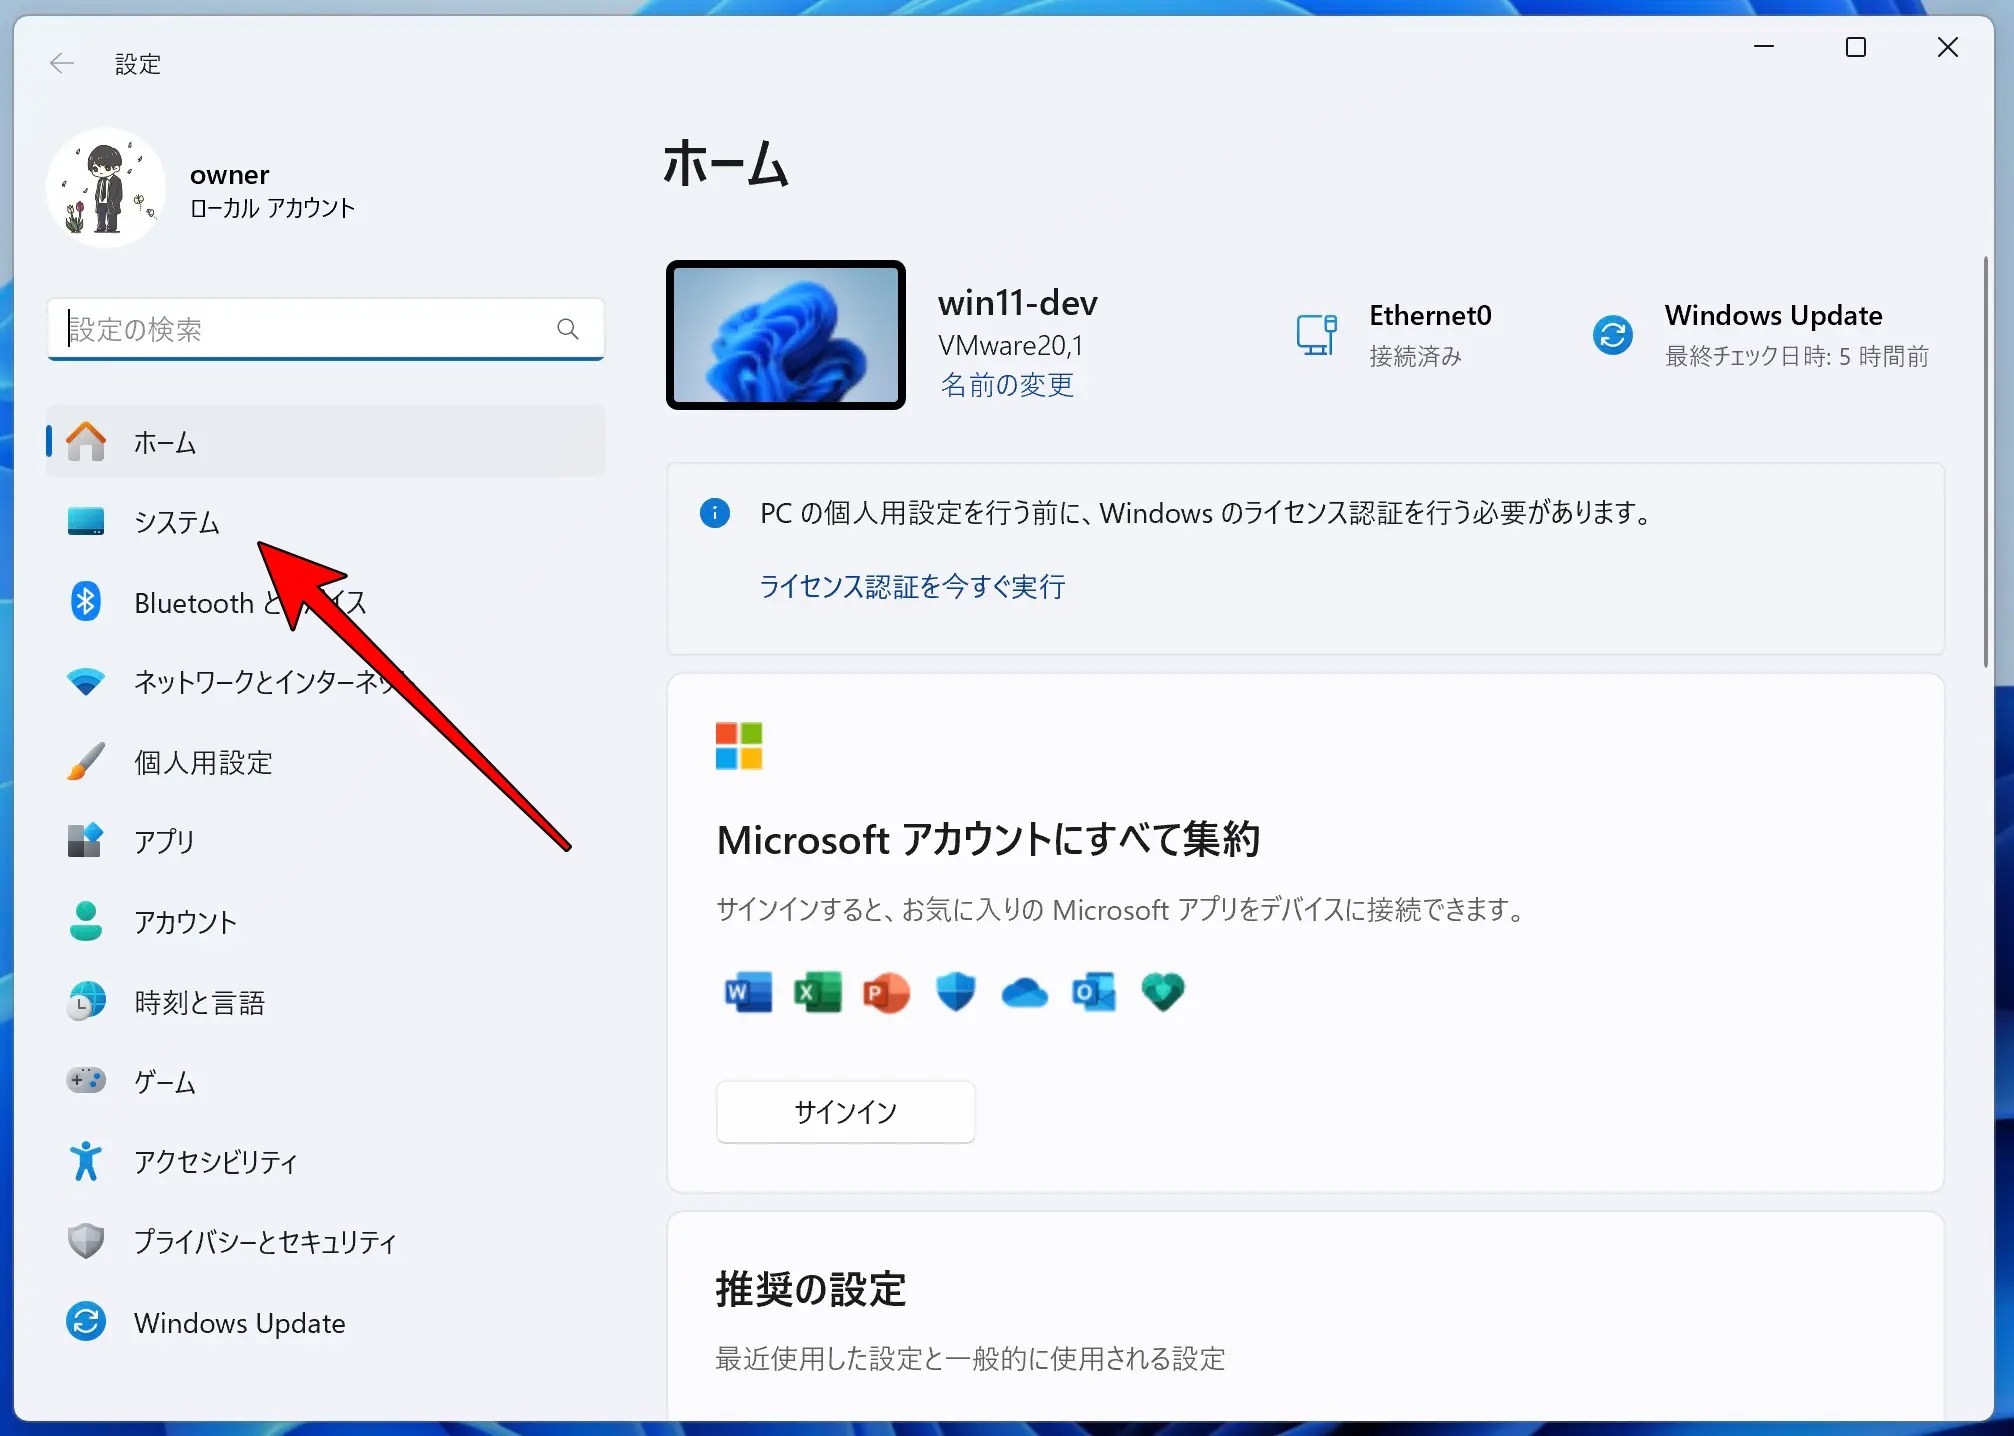The height and width of the screenshot is (1436, 2014).
Task: Select 個人用設定 paintbrush icon
Action: (x=86, y=762)
